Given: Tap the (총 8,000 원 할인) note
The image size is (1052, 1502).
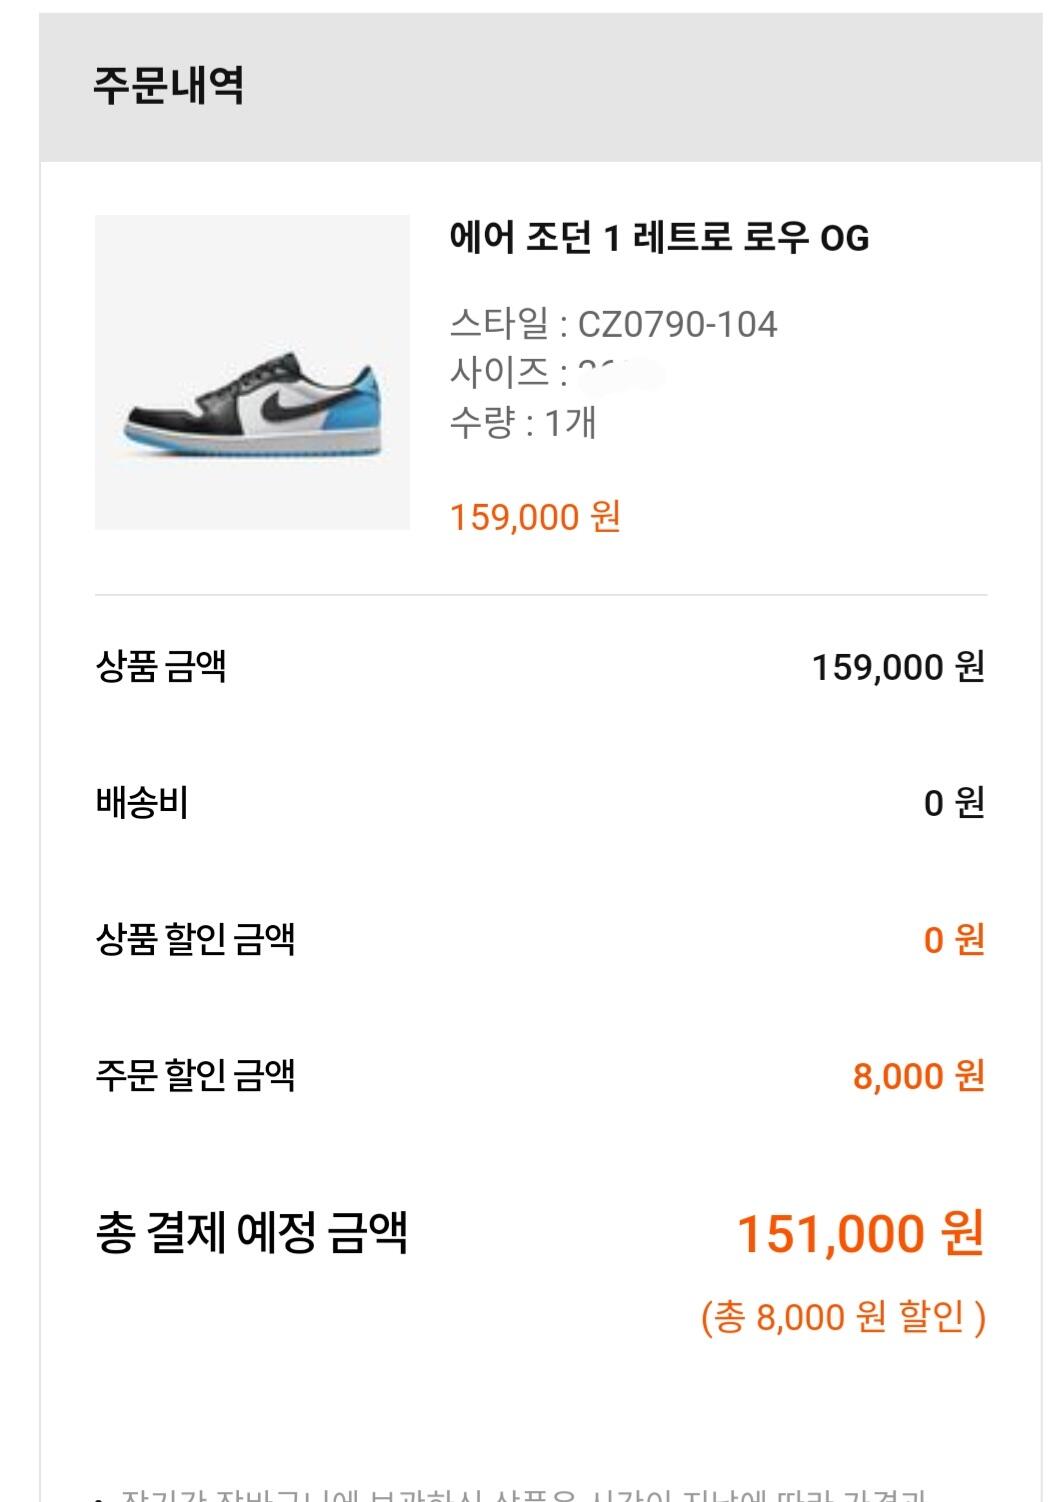Looking at the screenshot, I should point(843,1317).
